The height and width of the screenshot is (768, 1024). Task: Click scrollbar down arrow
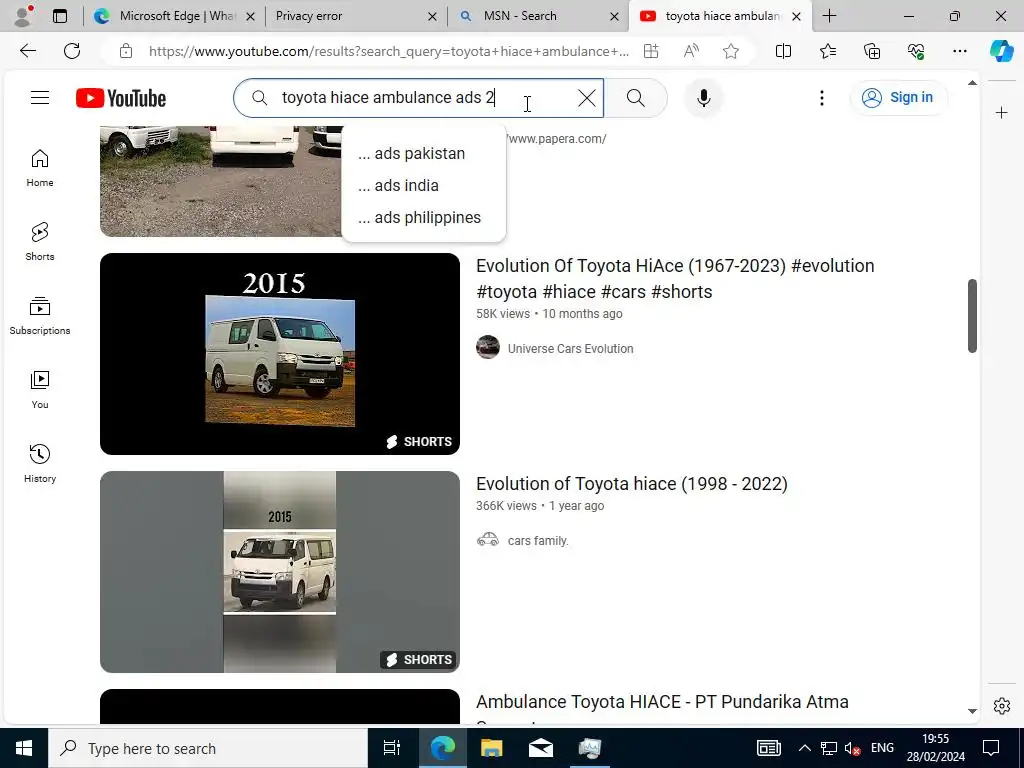click(972, 711)
